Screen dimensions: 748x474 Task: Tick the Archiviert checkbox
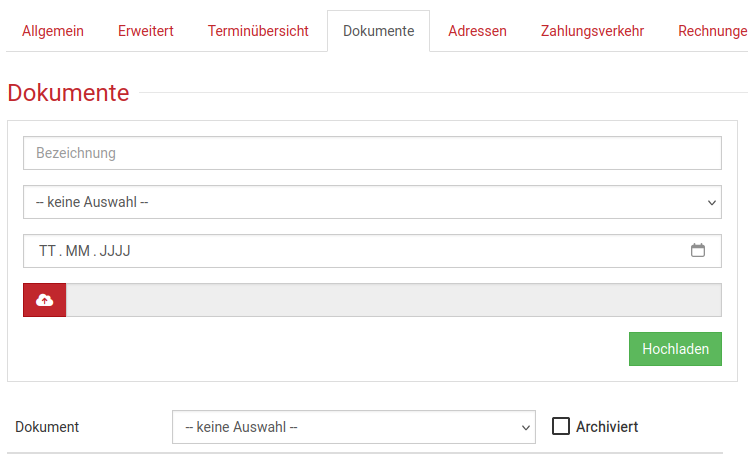tap(561, 426)
